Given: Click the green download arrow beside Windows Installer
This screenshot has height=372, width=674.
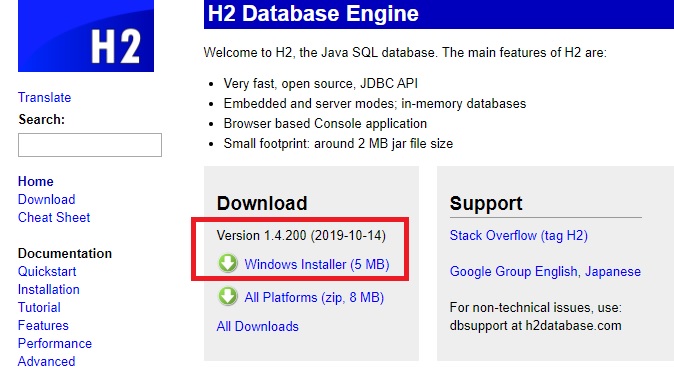Looking at the screenshot, I should point(228,263).
